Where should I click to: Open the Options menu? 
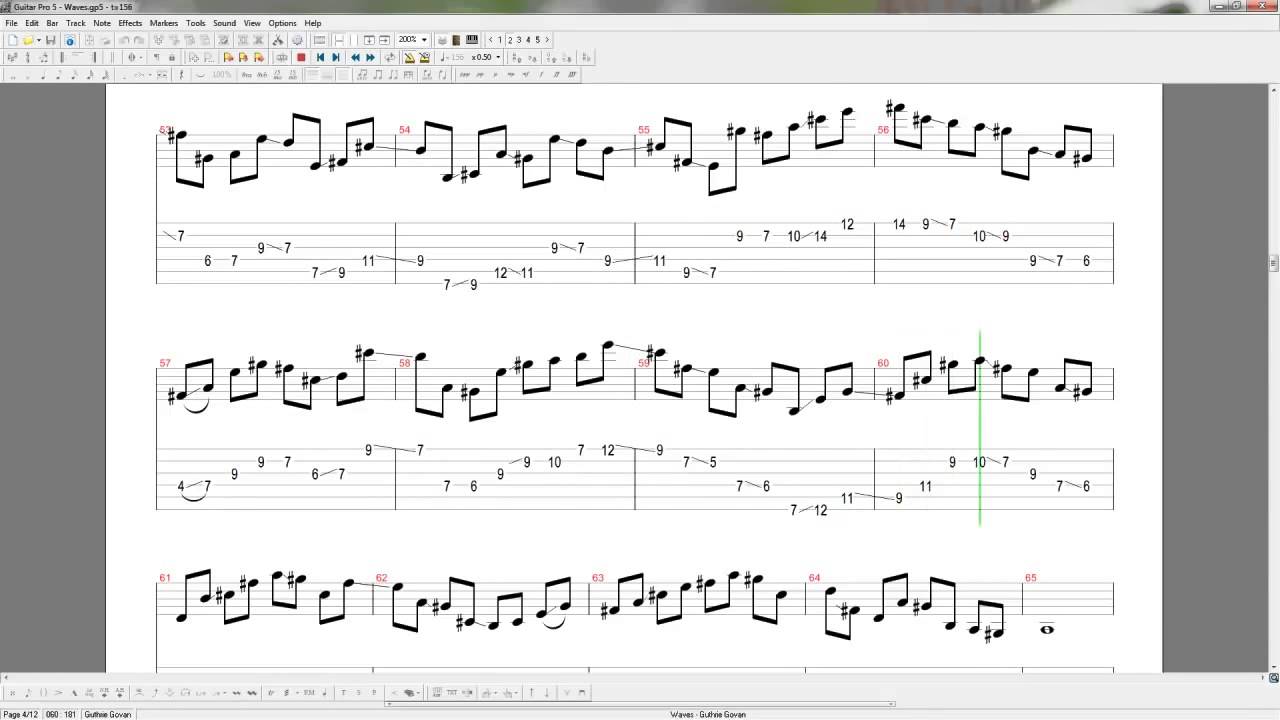point(282,23)
